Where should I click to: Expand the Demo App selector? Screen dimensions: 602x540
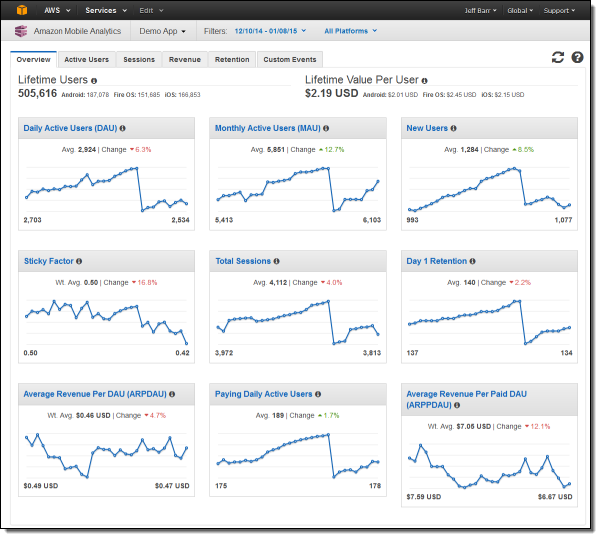point(162,31)
